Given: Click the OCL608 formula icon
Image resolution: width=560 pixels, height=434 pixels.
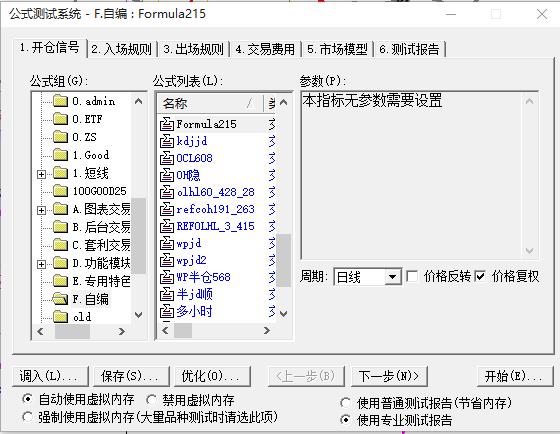Looking at the screenshot, I should click(166, 158).
